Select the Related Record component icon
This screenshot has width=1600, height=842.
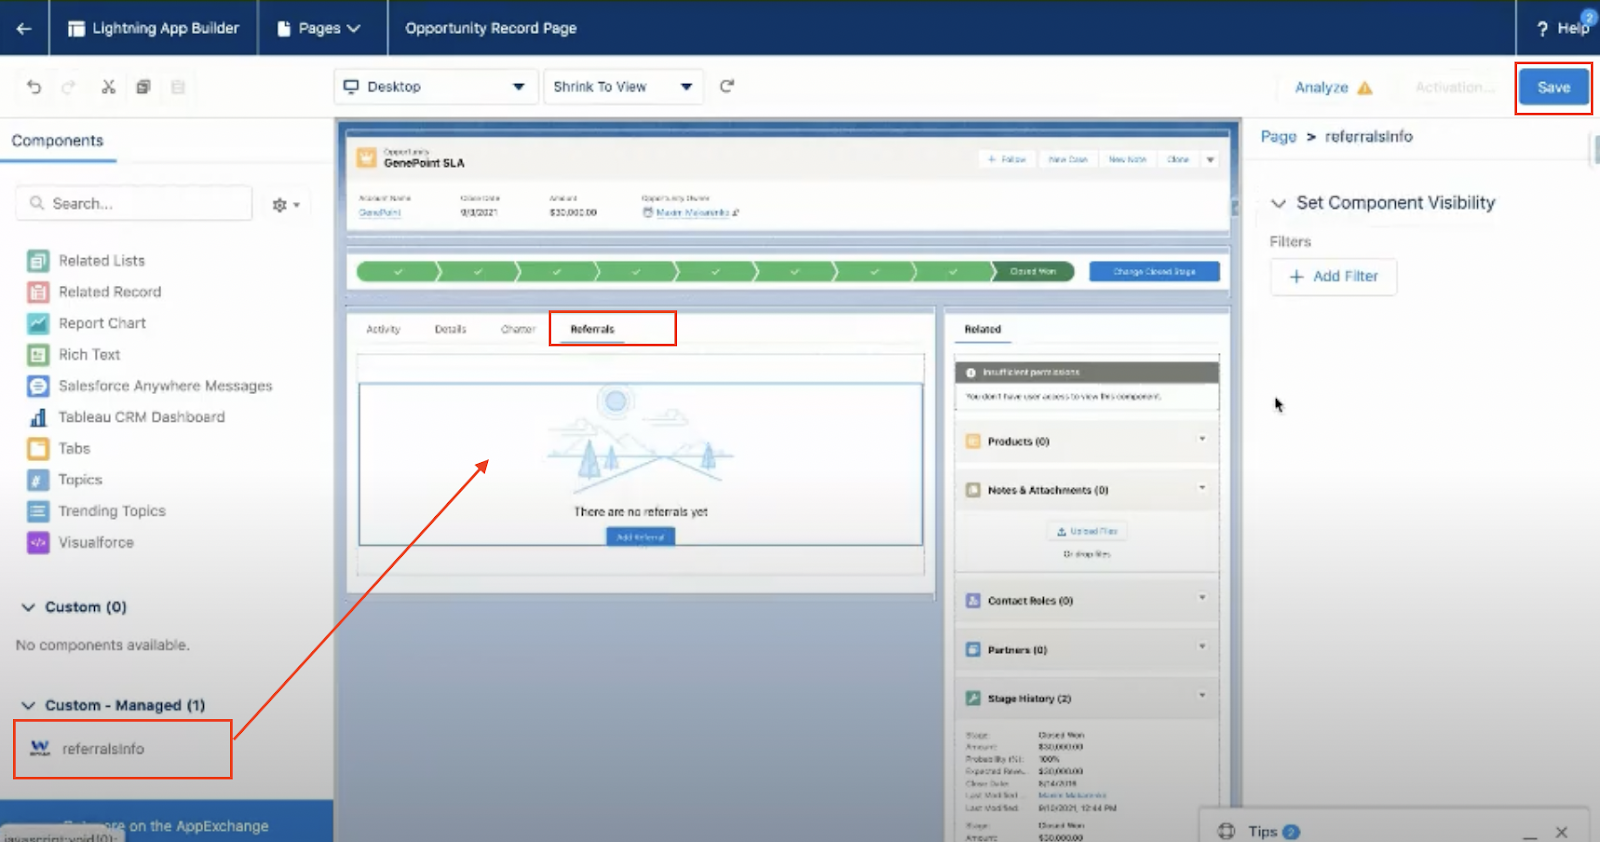tap(38, 292)
